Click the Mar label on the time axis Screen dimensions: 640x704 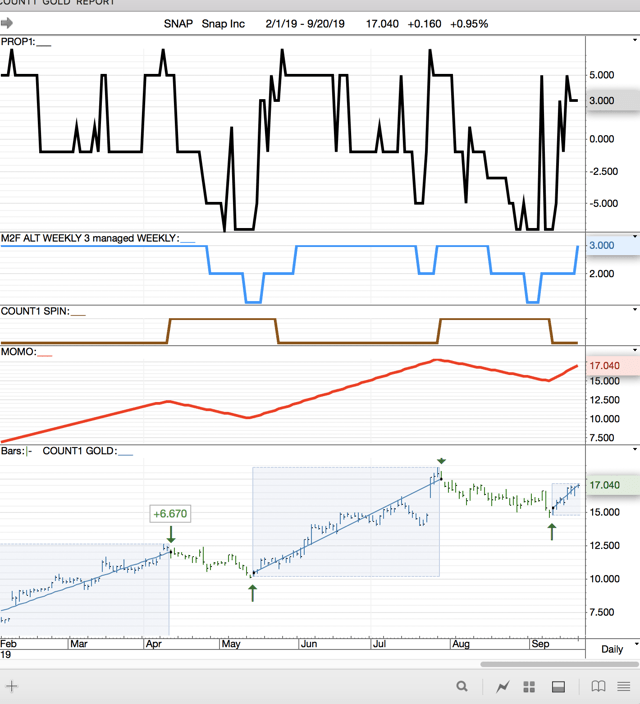coord(79,644)
